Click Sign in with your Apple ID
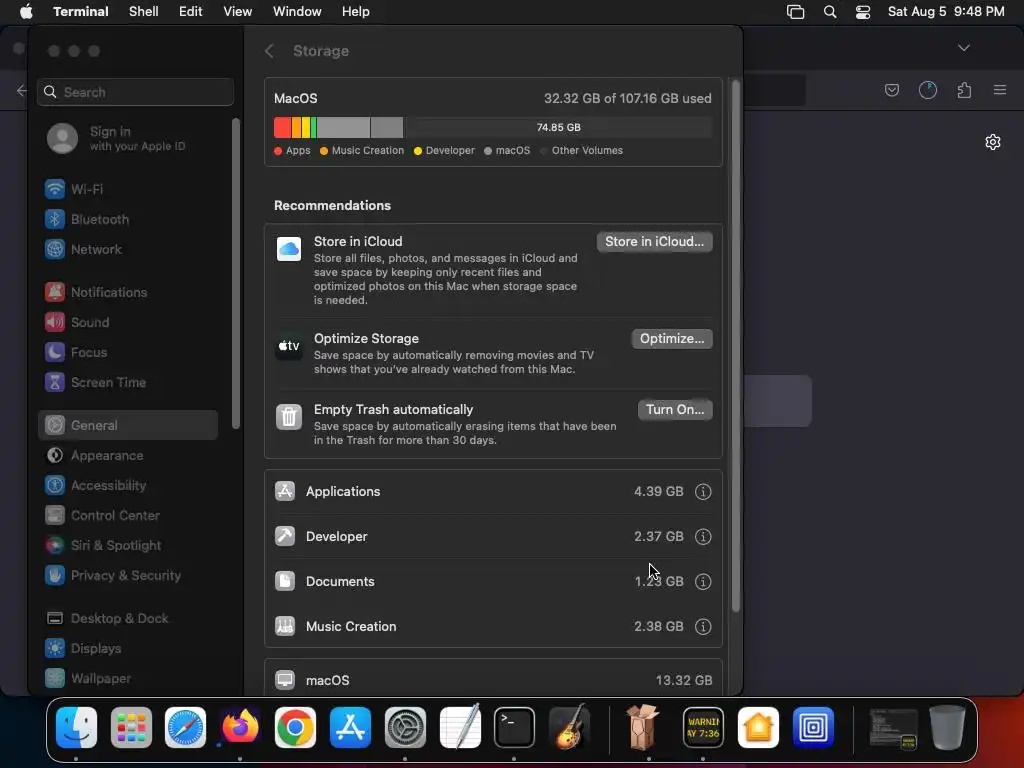1024x768 pixels. click(x=116, y=138)
